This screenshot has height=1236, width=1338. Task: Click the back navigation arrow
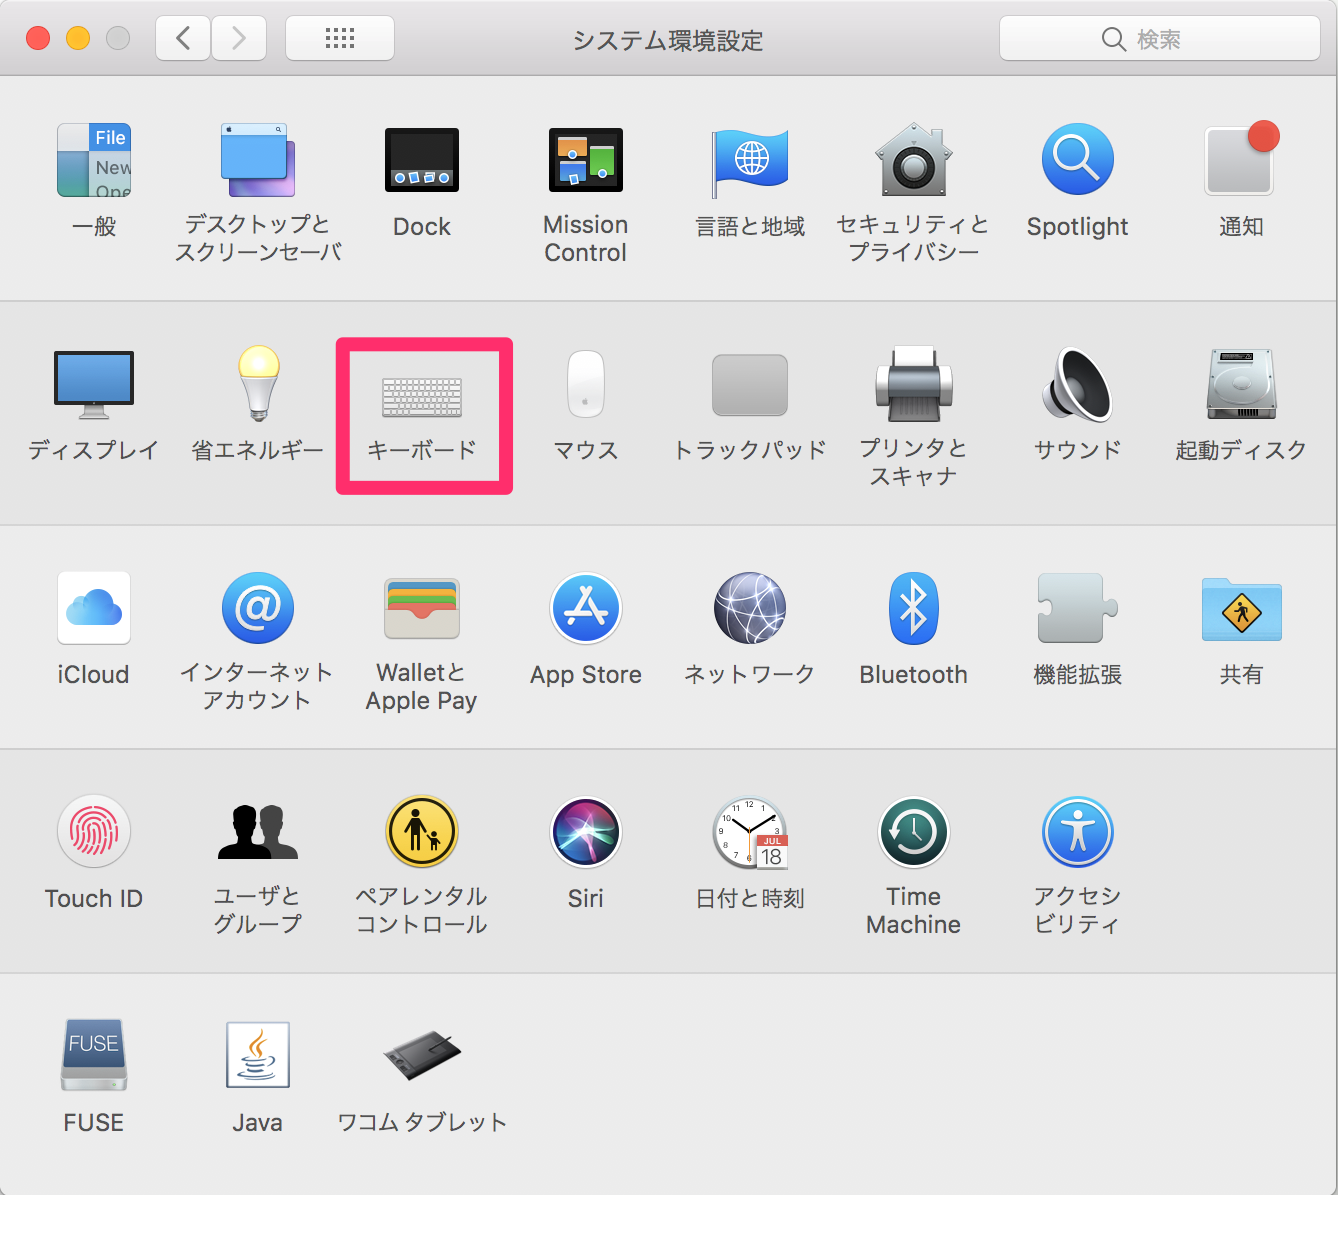[183, 38]
